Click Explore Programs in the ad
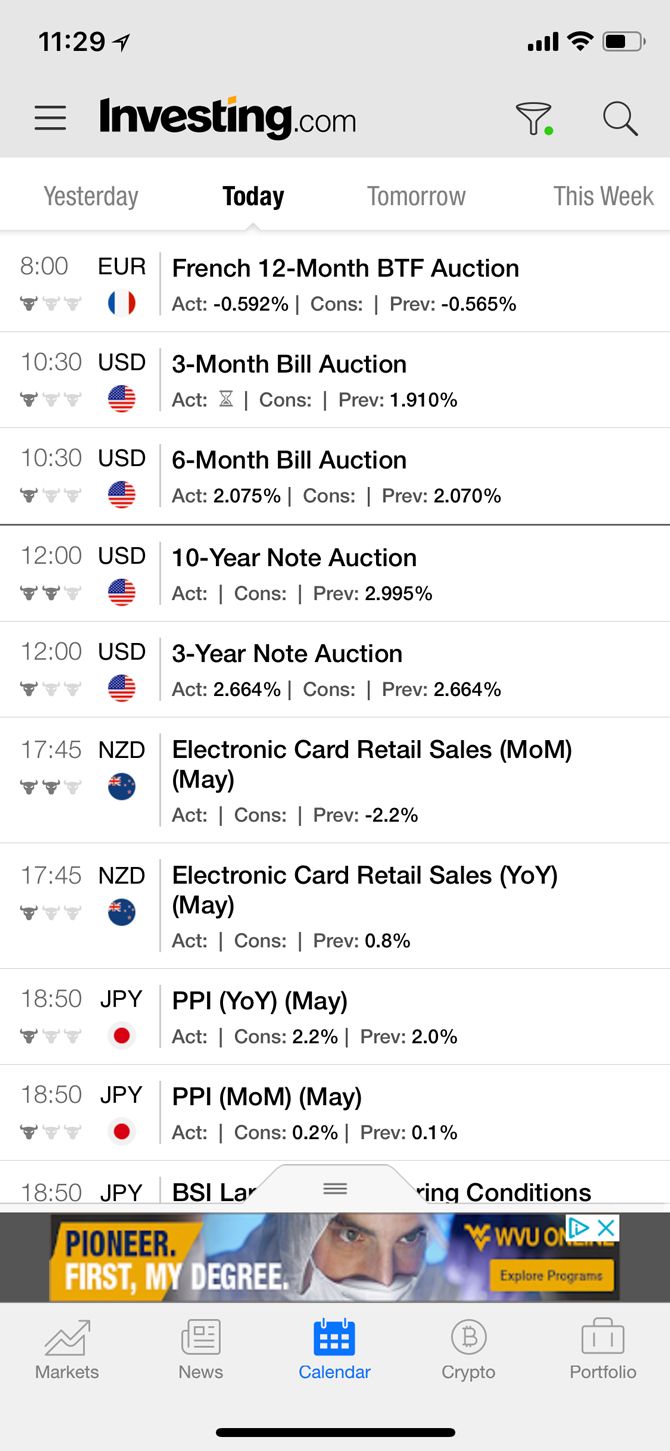Image resolution: width=670 pixels, height=1451 pixels. (x=551, y=1275)
